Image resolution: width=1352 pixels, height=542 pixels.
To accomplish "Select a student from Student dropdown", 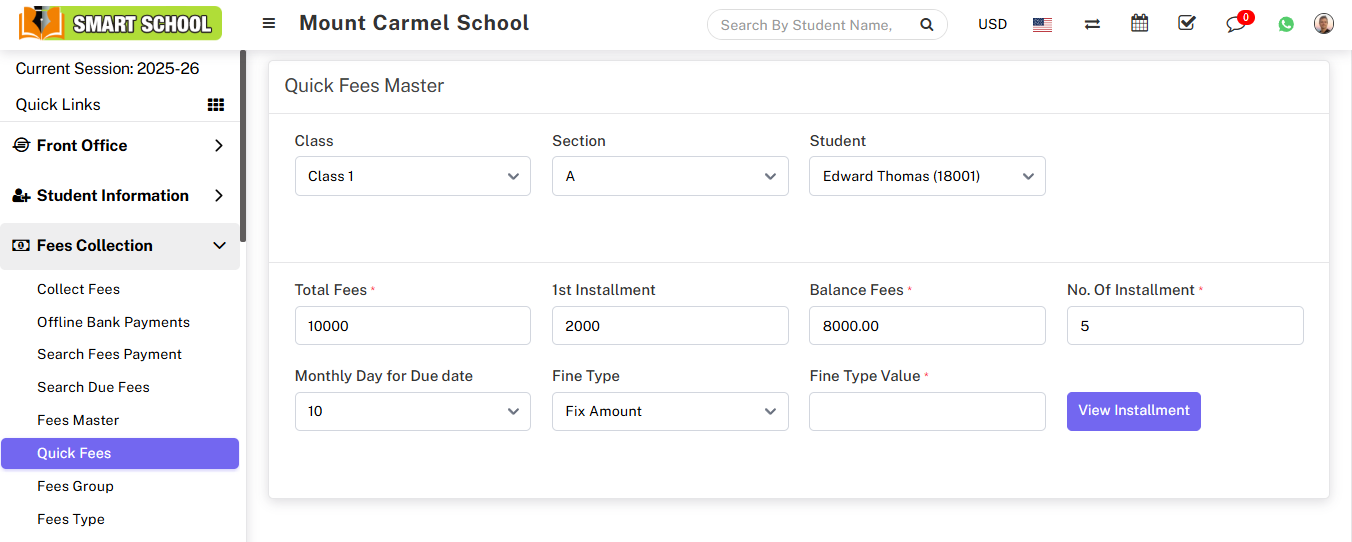I will tap(927, 176).
